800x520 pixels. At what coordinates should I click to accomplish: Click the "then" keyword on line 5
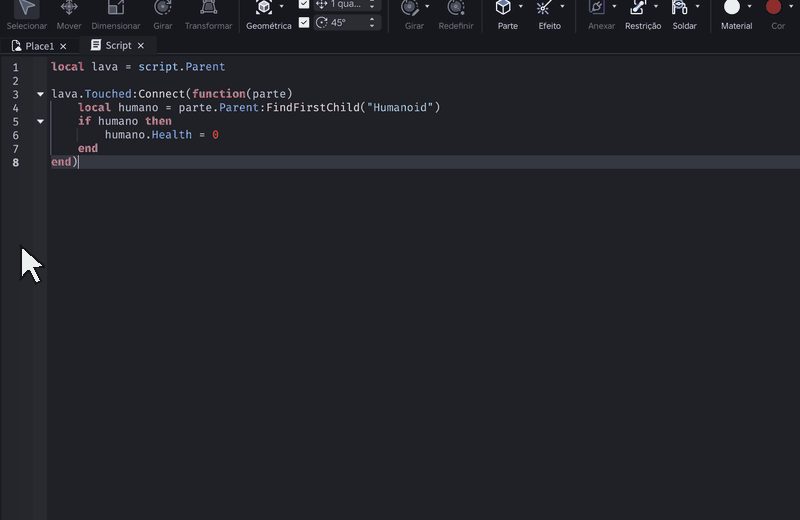(158, 121)
